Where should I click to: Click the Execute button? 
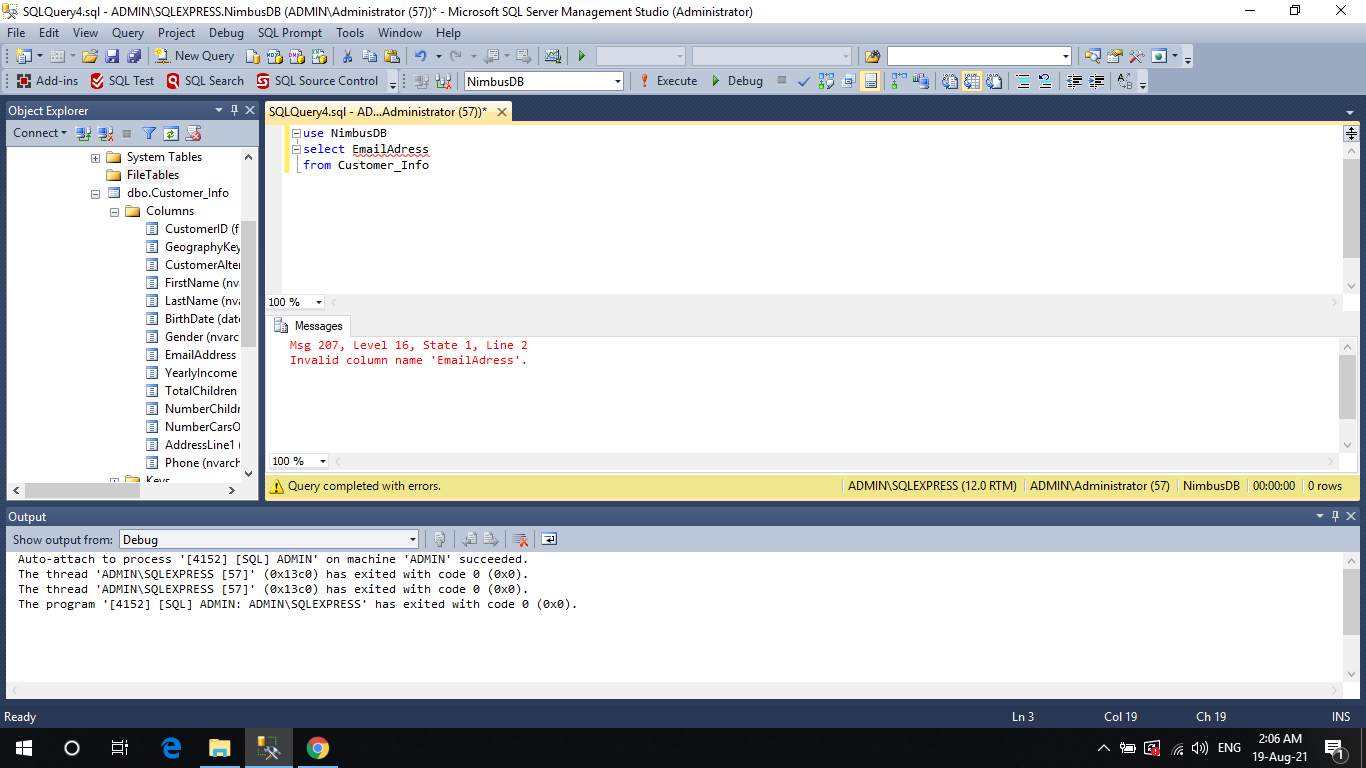click(x=667, y=81)
